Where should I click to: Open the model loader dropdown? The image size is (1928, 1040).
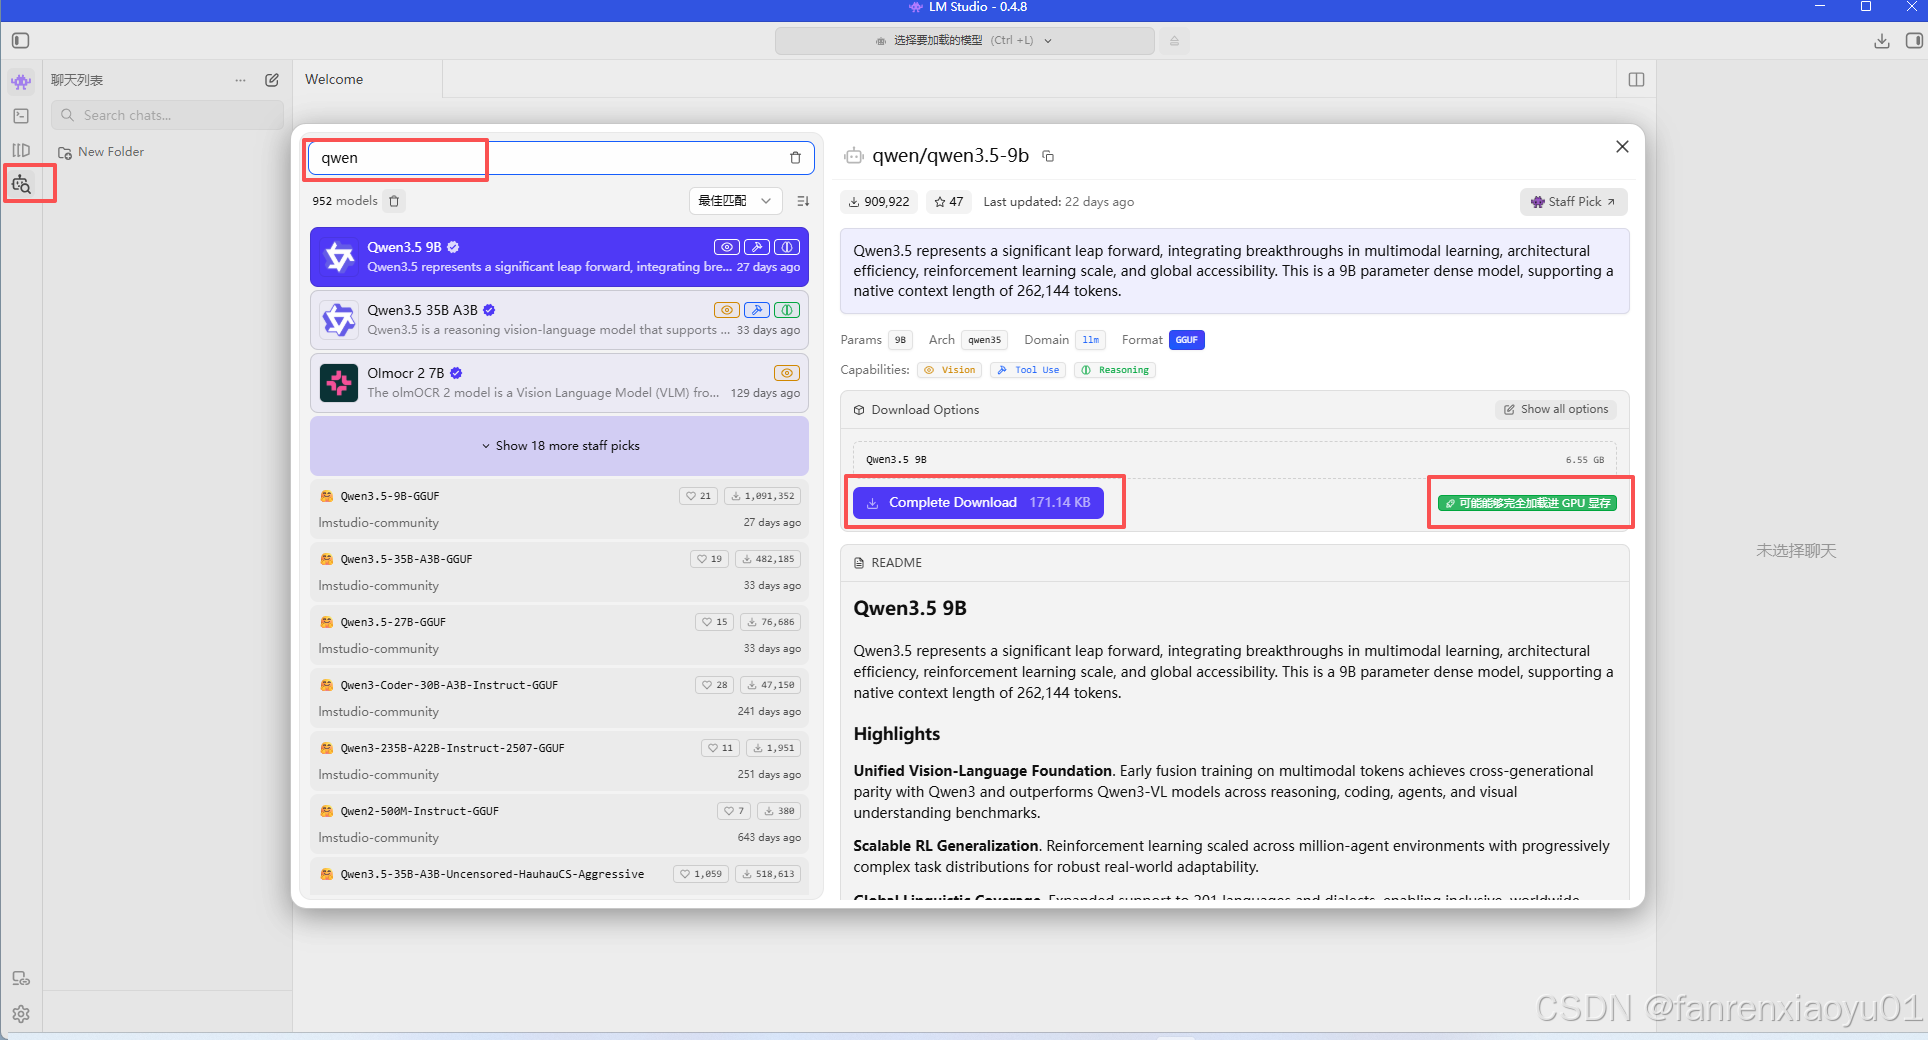(x=964, y=41)
